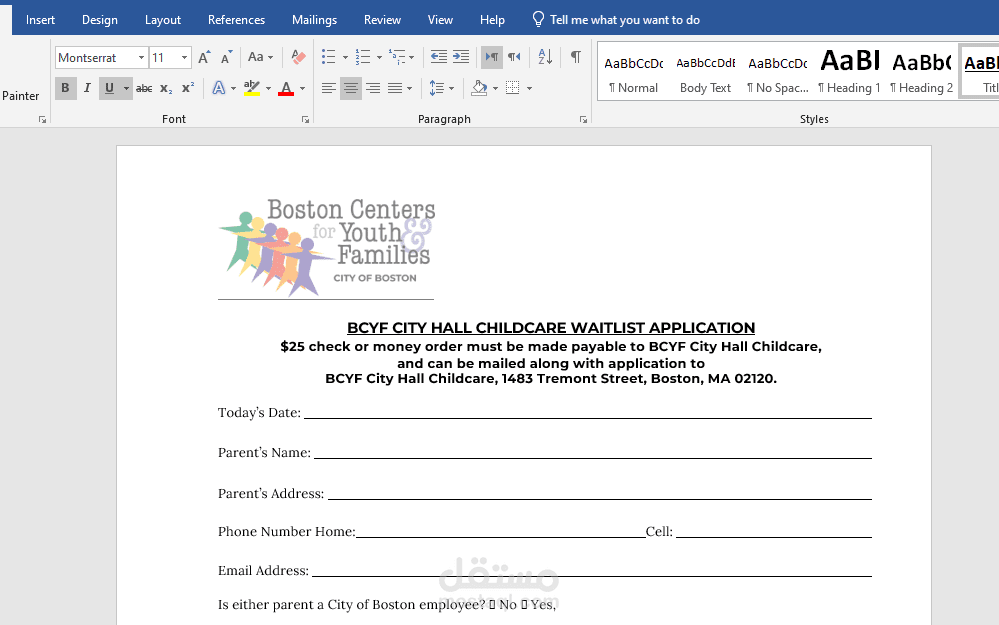The image size is (999, 625).
Task: Open line and paragraph spacing options
Action: click(x=436, y=88)
